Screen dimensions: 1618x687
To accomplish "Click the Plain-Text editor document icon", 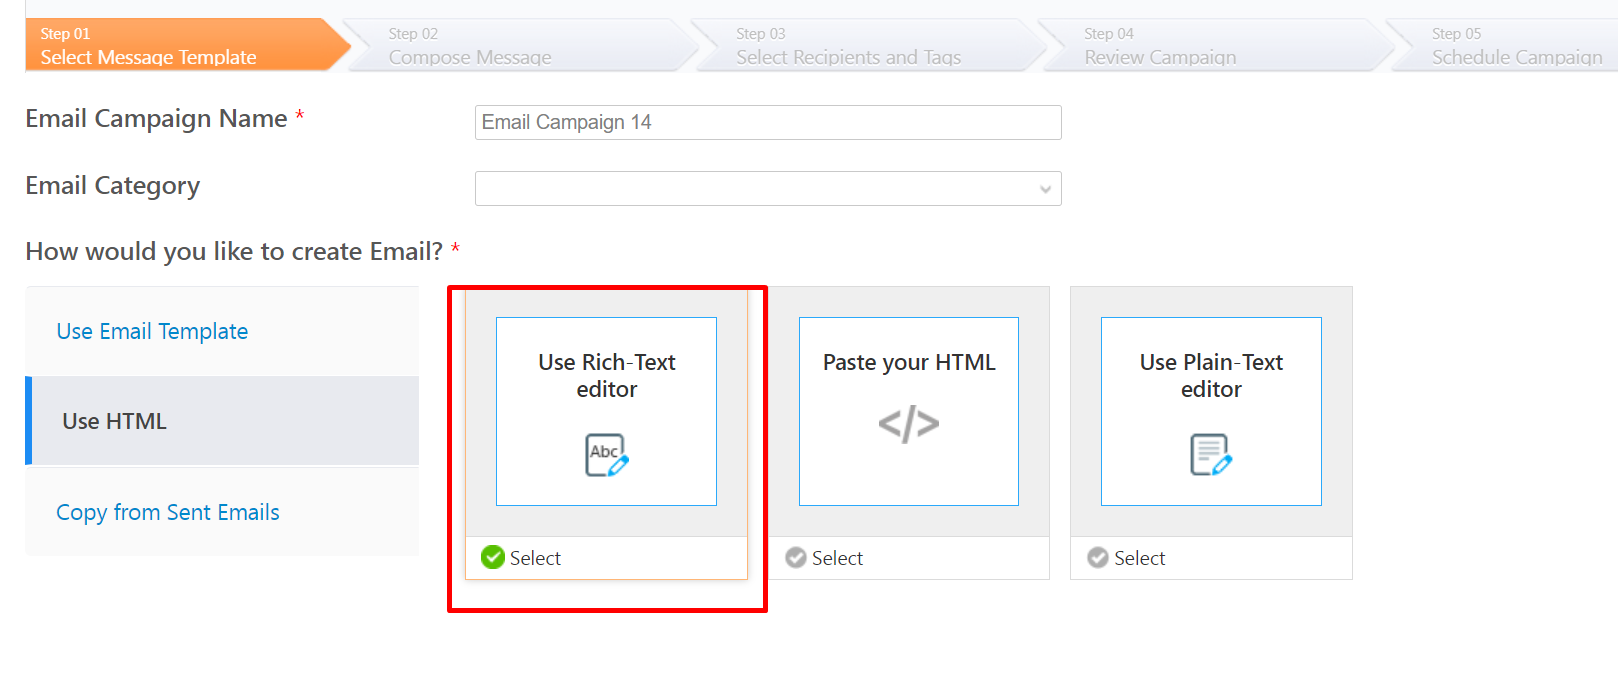I will point(1210,455).
